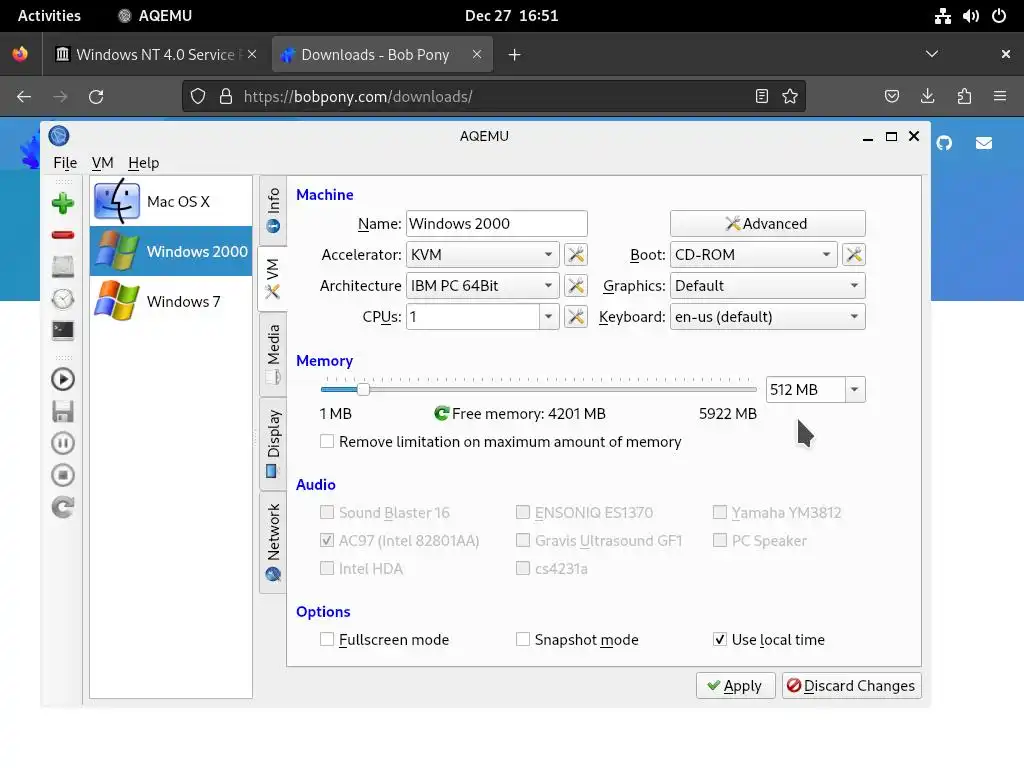Disable Use local time option

tap(720, 639)
